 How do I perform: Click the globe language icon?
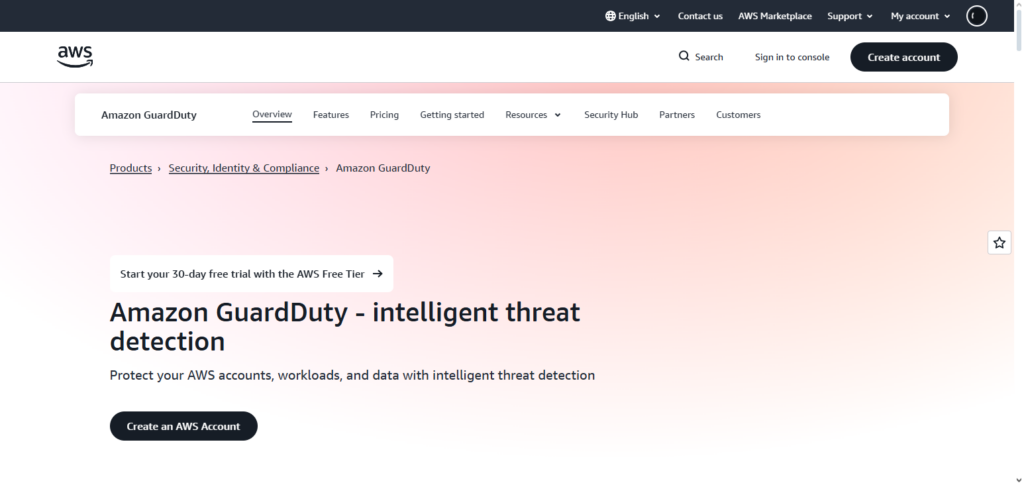coord(610,16)
